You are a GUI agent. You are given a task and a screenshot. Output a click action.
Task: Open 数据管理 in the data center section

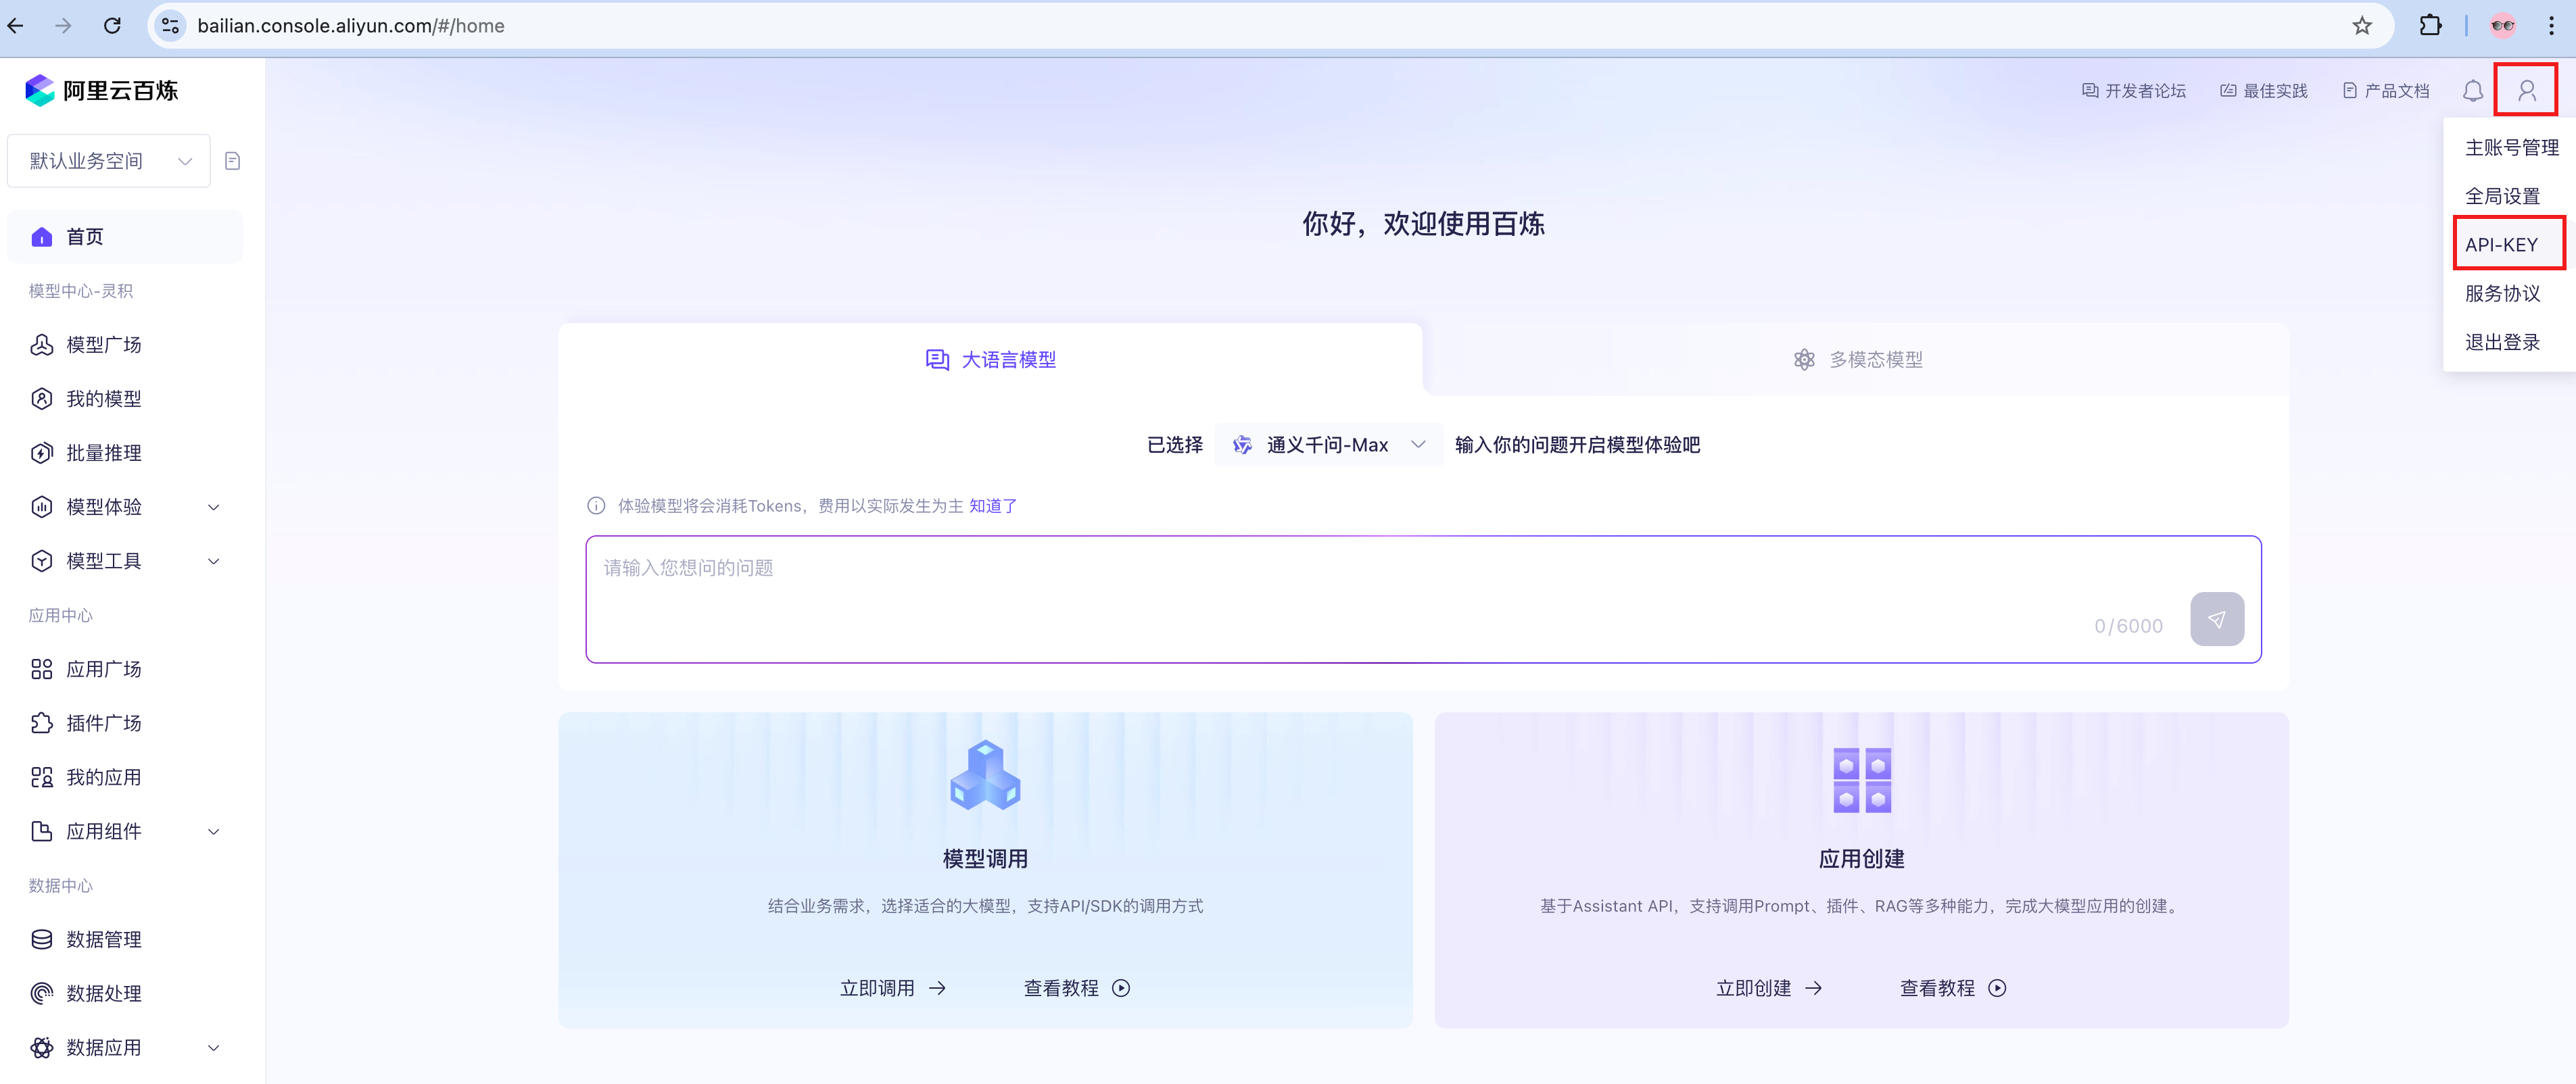point(103,939)
